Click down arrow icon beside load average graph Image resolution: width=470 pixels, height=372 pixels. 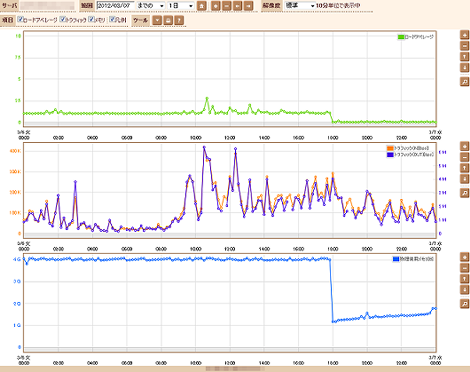465,68
